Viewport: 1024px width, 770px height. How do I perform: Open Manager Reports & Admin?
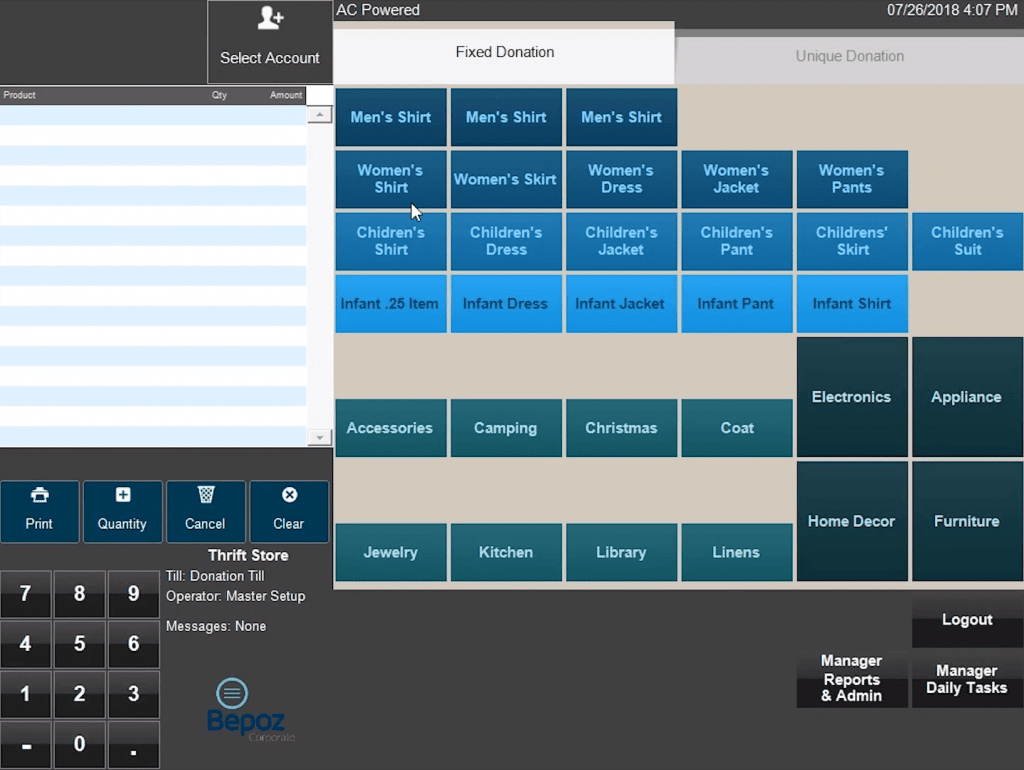click(851, 679)
